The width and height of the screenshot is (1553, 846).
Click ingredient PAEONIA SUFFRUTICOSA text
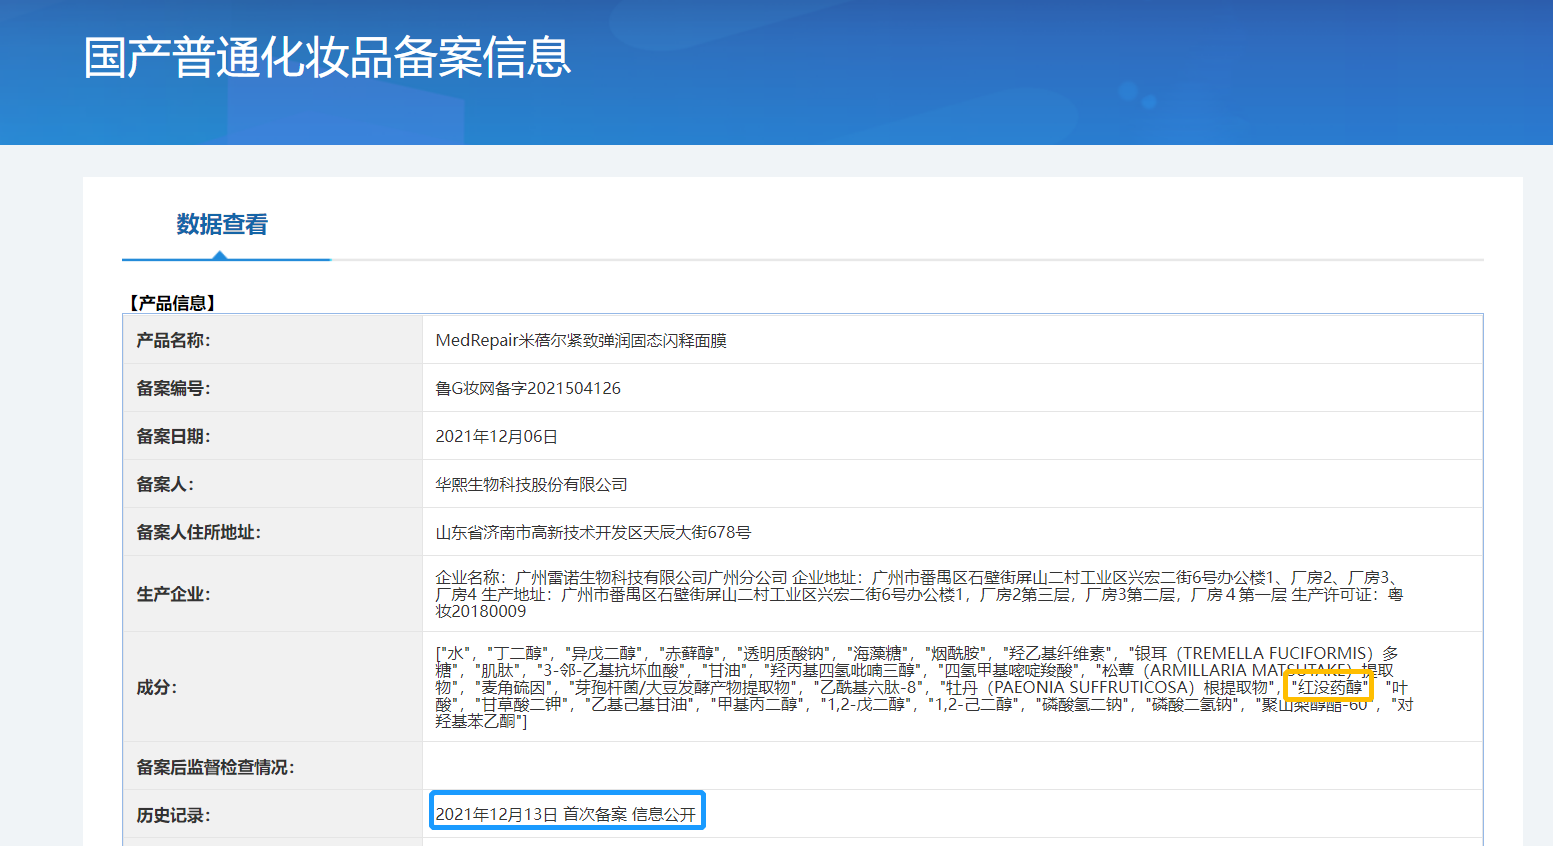tap(1090, 688)
